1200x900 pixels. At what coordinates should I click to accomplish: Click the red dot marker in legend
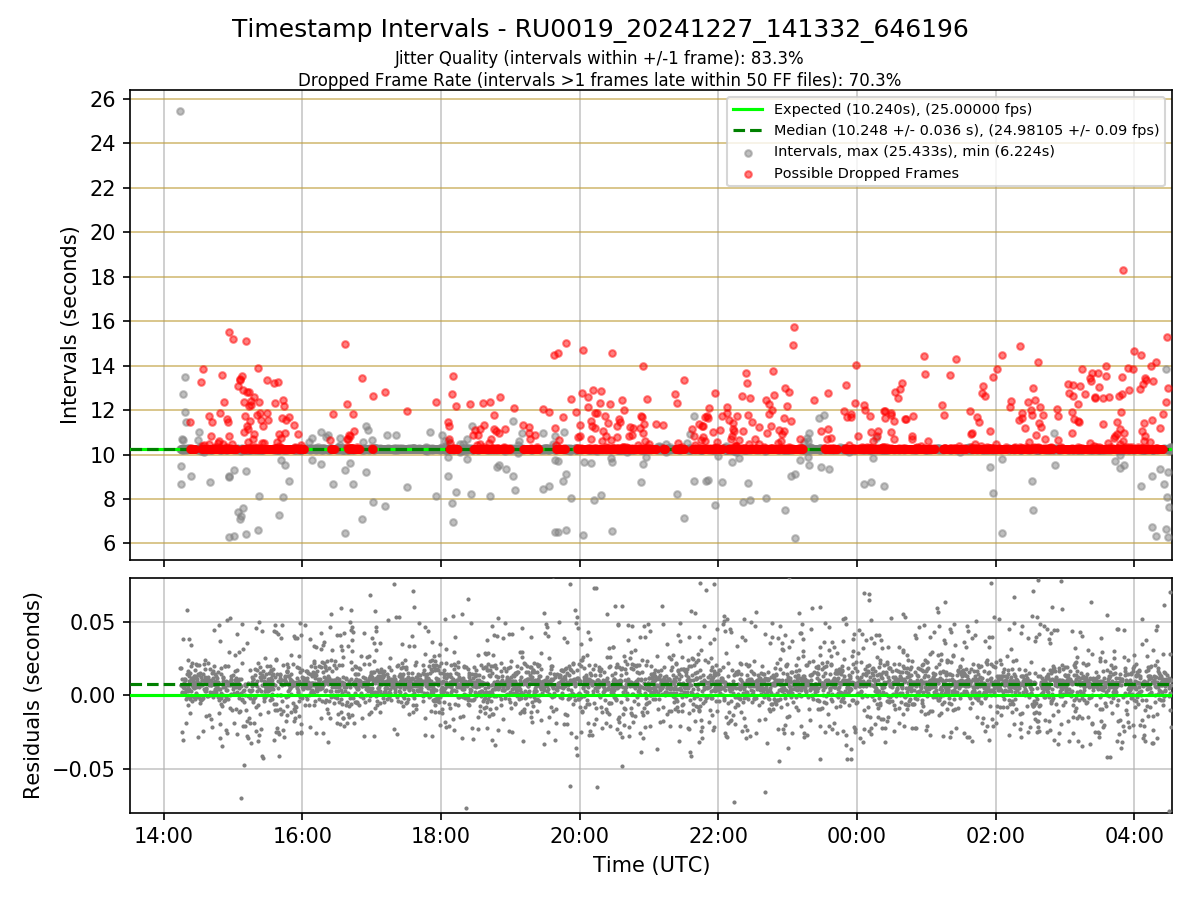point(748,173)
